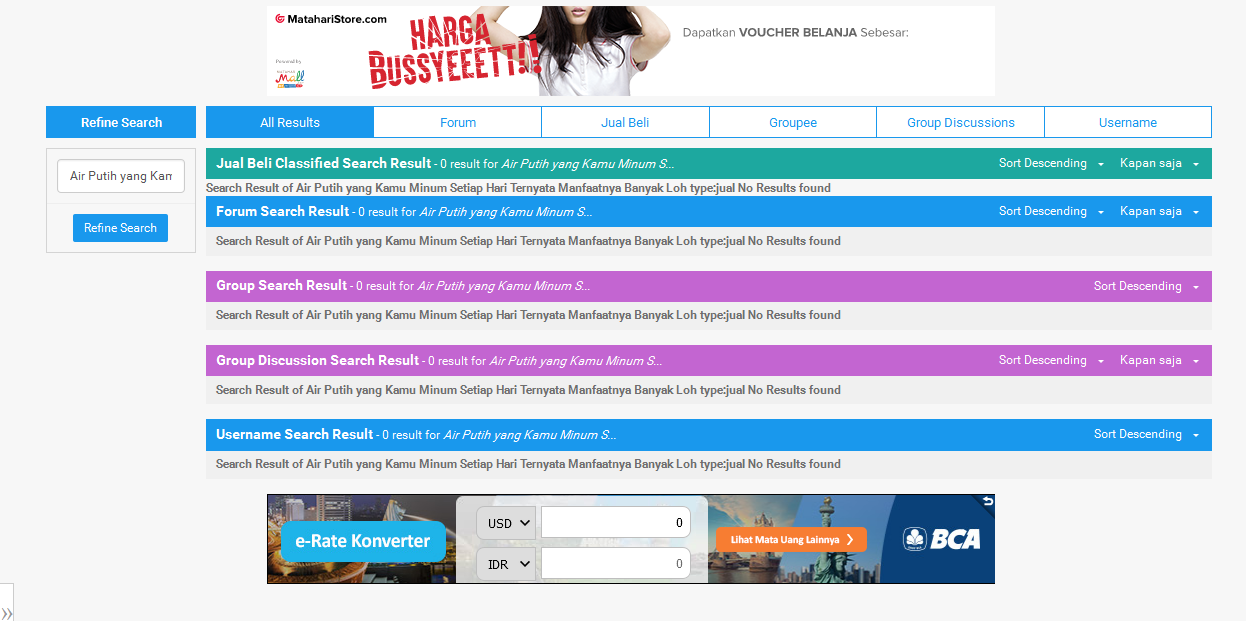Open Kapan saja in Forum Search Result
Viewport: 1246px width, 621px height.
pyautogui.click(x=1159, y=211)
